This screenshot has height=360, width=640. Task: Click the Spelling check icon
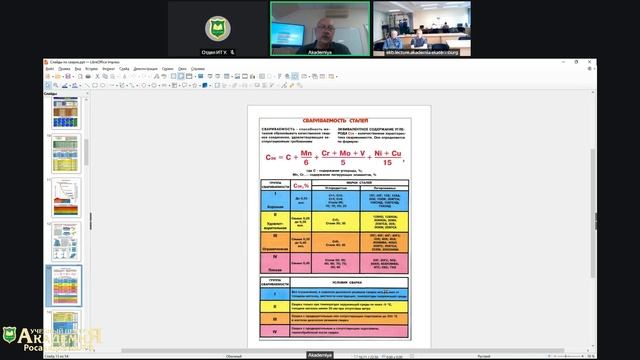(164, 76)
